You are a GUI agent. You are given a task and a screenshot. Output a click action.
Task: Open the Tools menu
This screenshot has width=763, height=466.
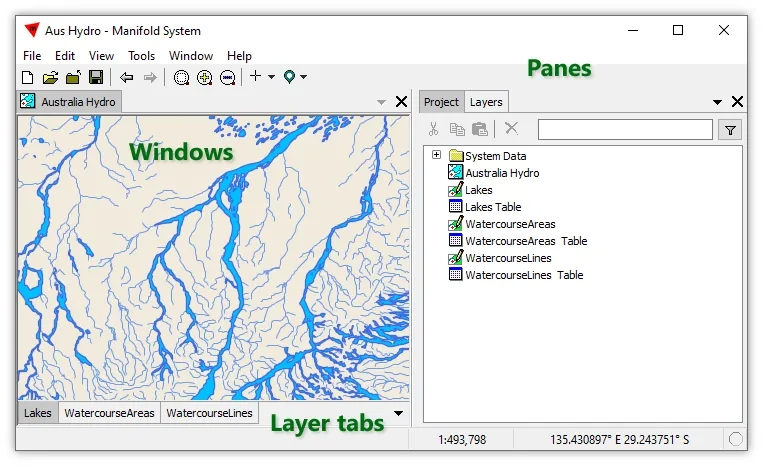141,56
